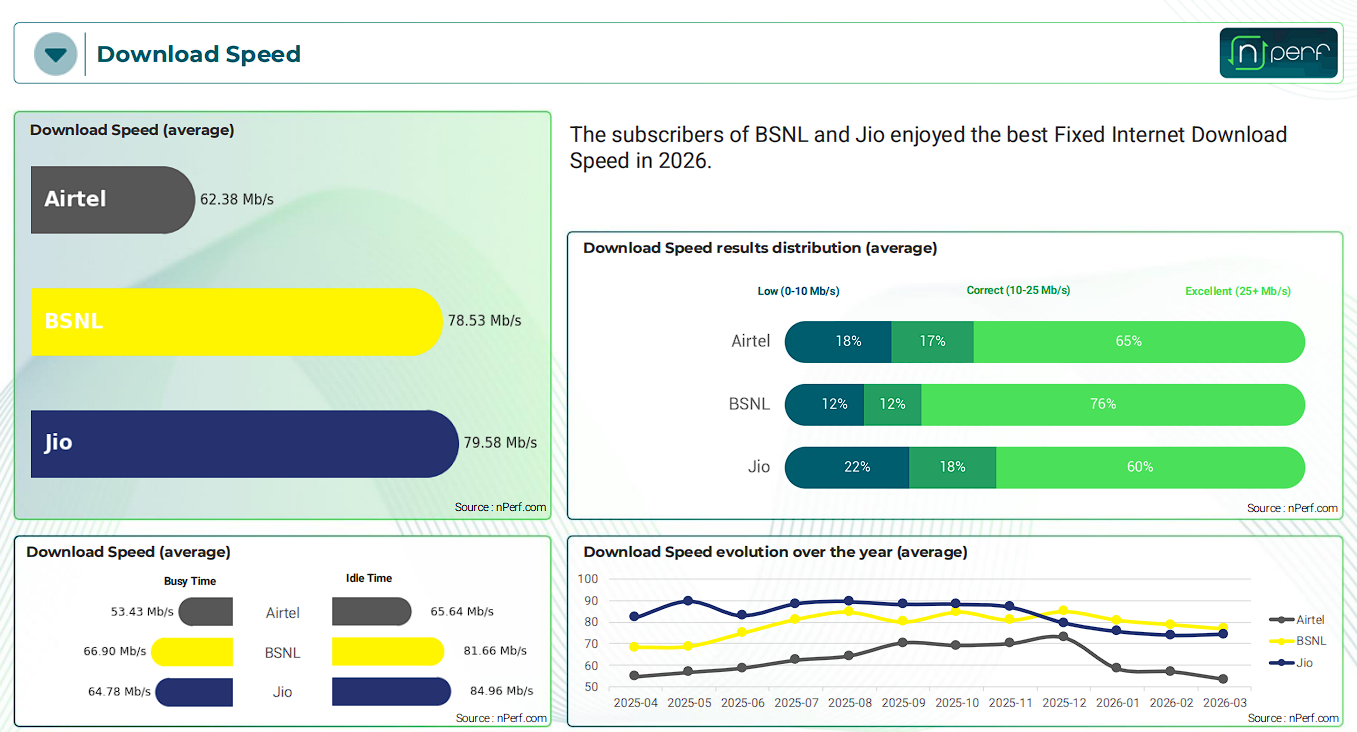The height and width of the screenshot is (732, 1357).
Task: Select the navy Jio average speed bar
Action: tap(244, 443)
